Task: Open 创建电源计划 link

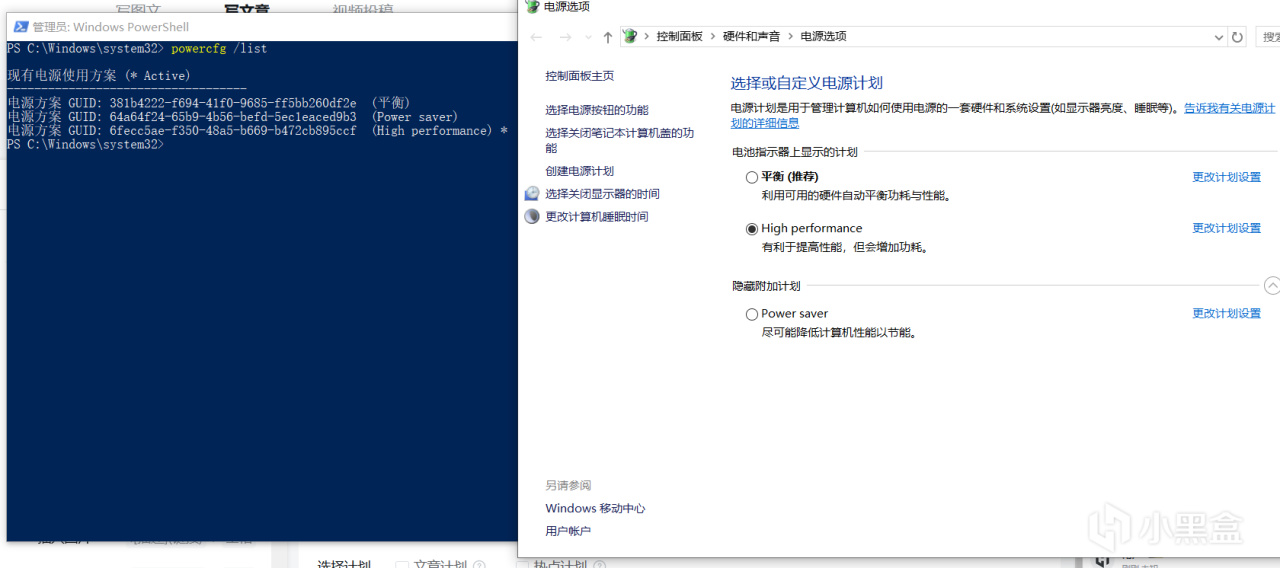Action: tap(580, 171)
